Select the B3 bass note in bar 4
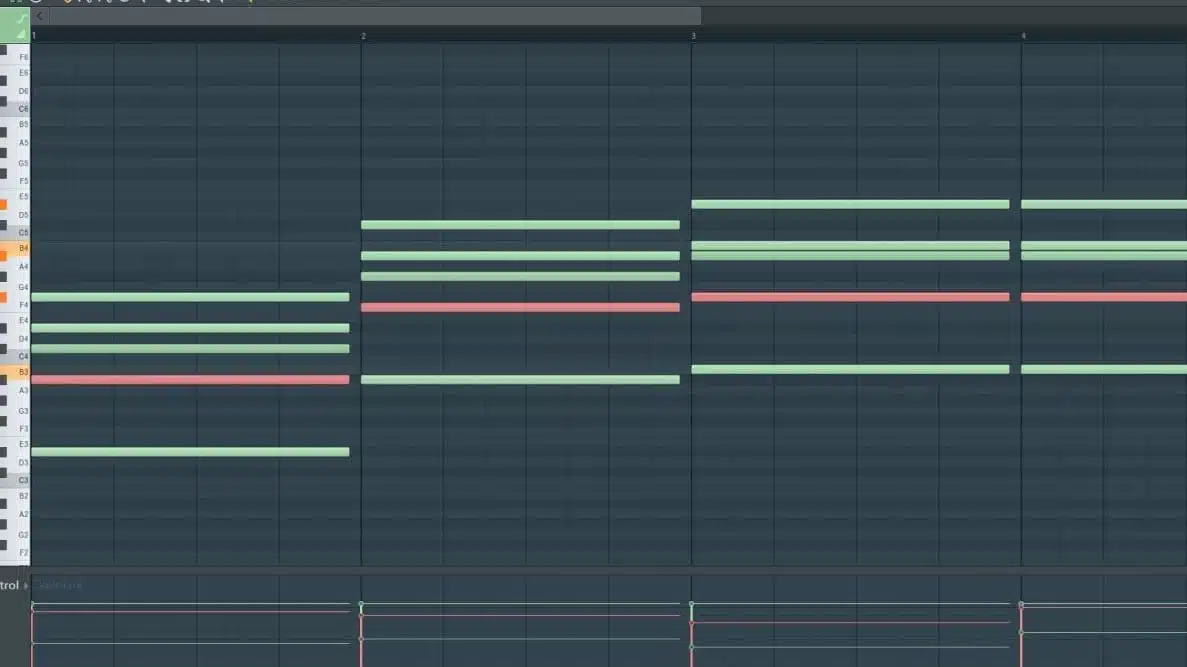The width and height of the screenshot is (1187, 667). point(1104,369)
